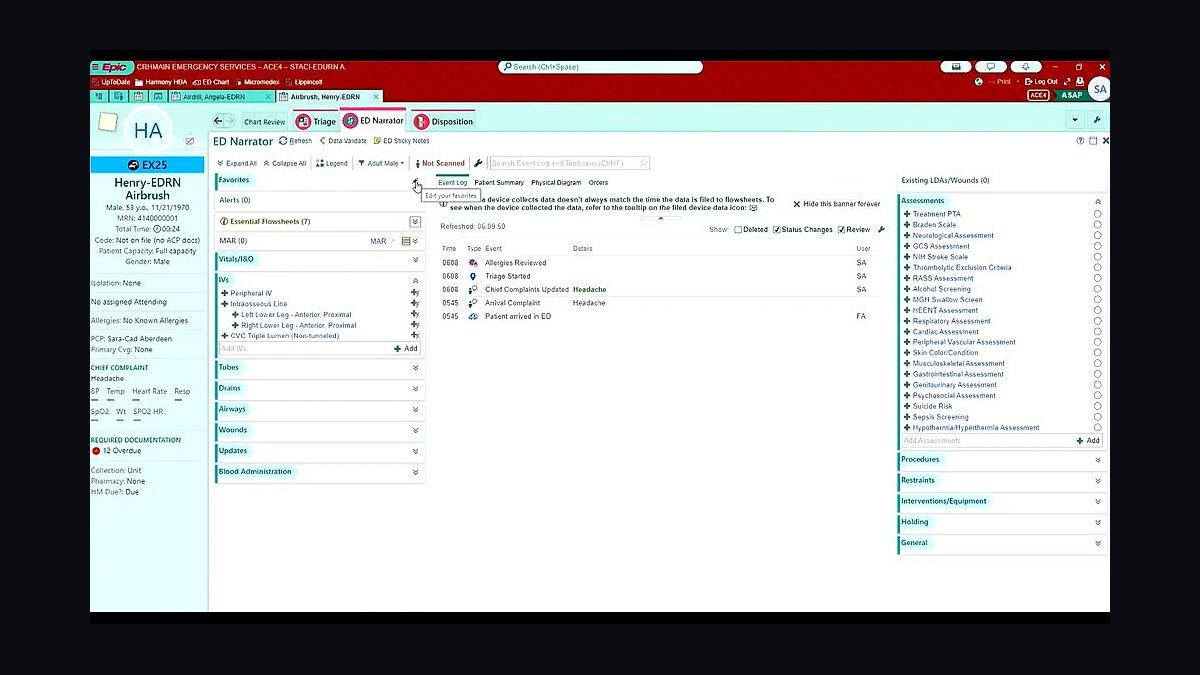Click the SA user avatar
This screenshot has height=675, width=1200.
pyautogui.click(x=1099, y=89)
